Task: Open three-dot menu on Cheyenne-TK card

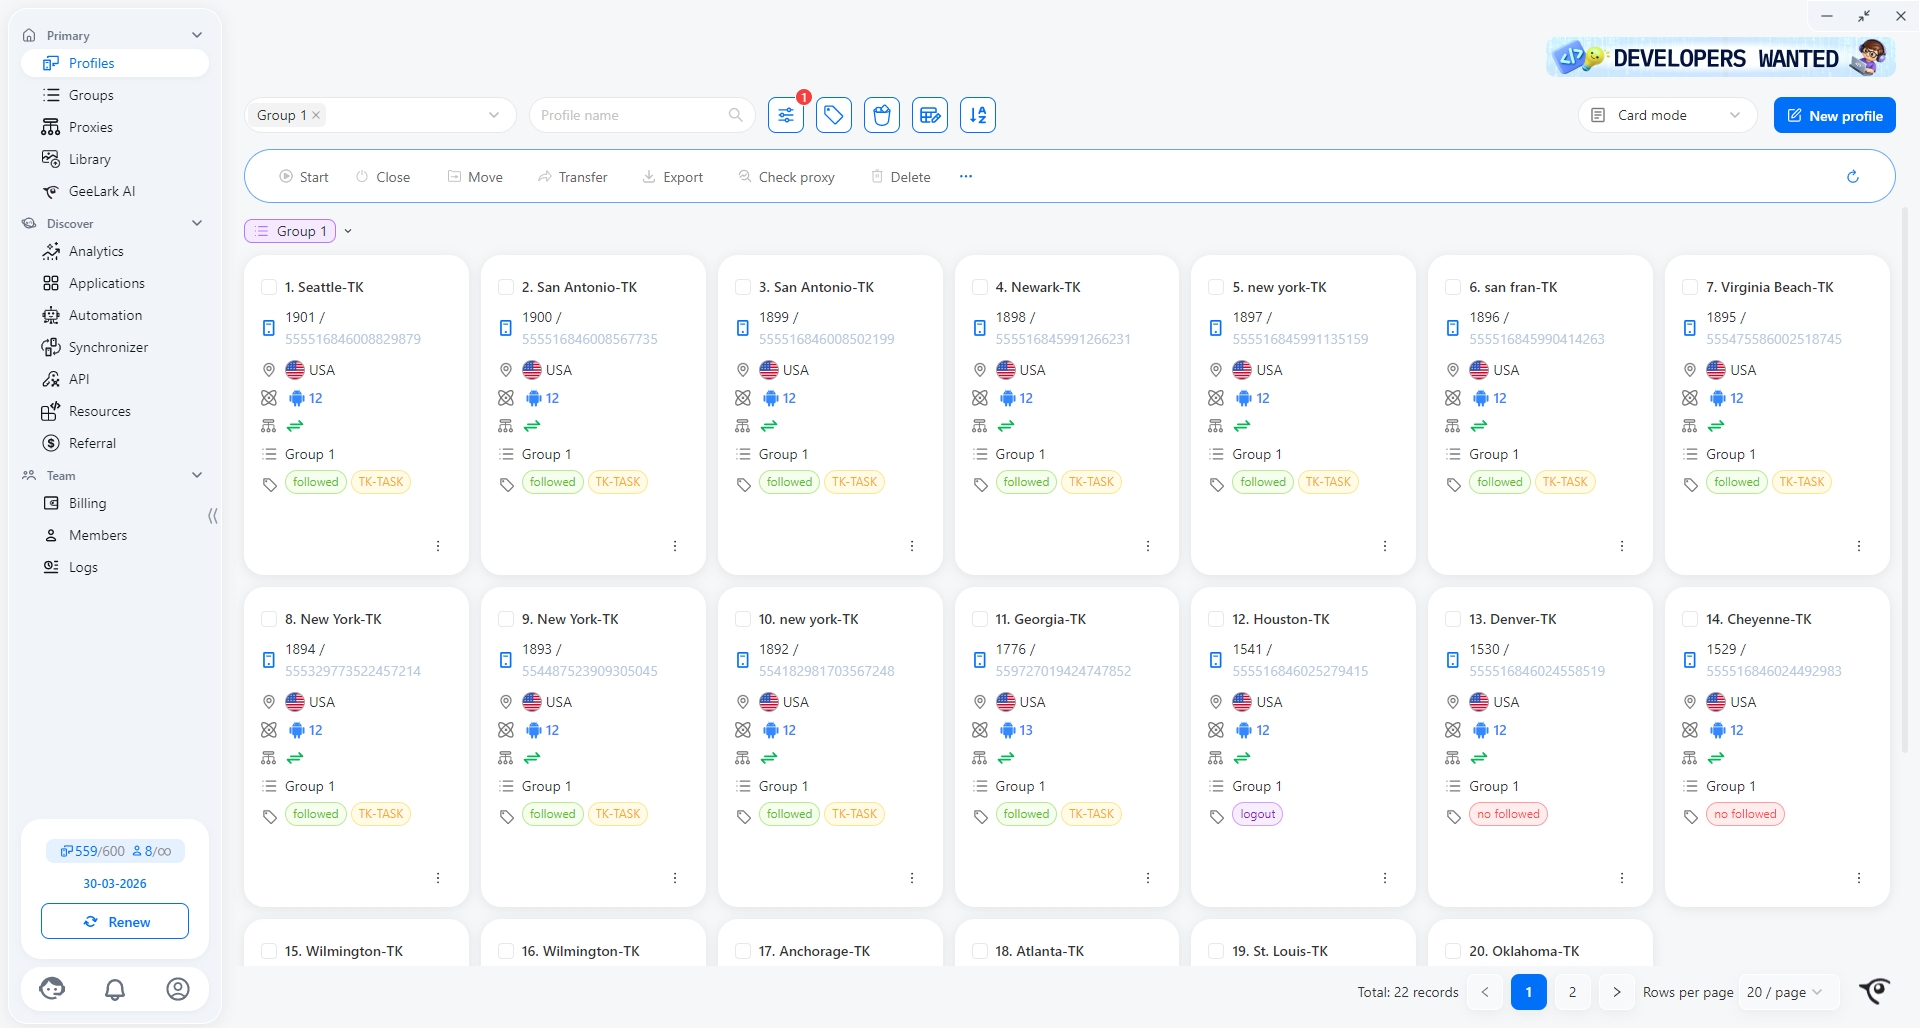Action: 1859,878
